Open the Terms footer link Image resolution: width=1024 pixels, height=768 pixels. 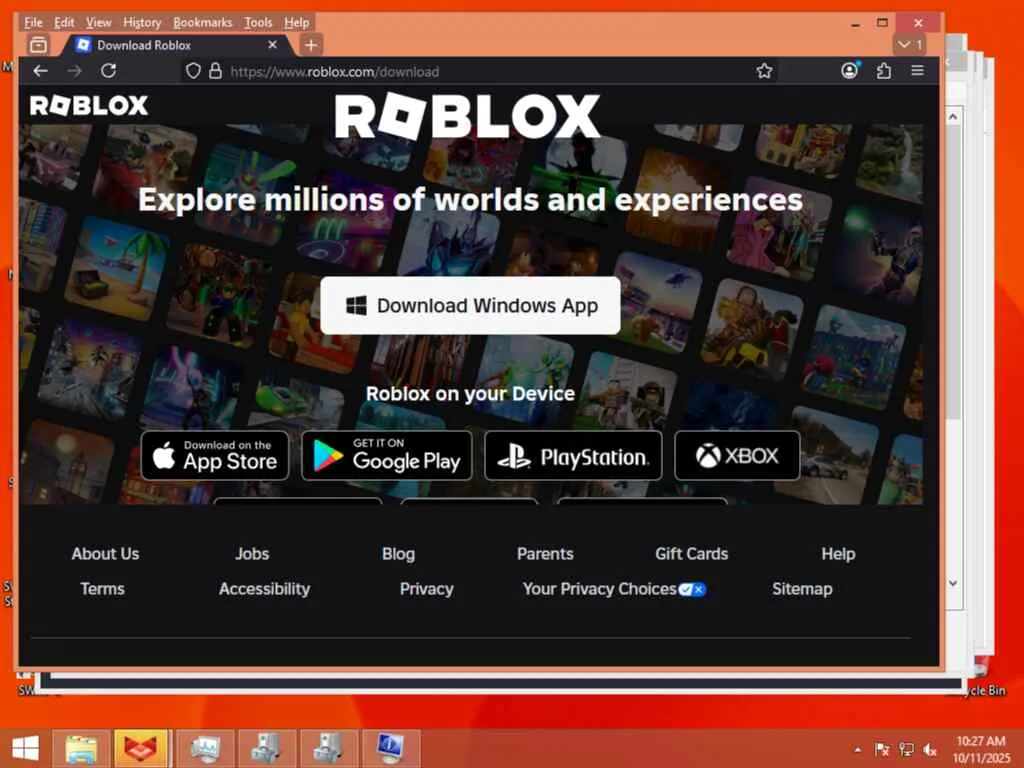point(103,589)
